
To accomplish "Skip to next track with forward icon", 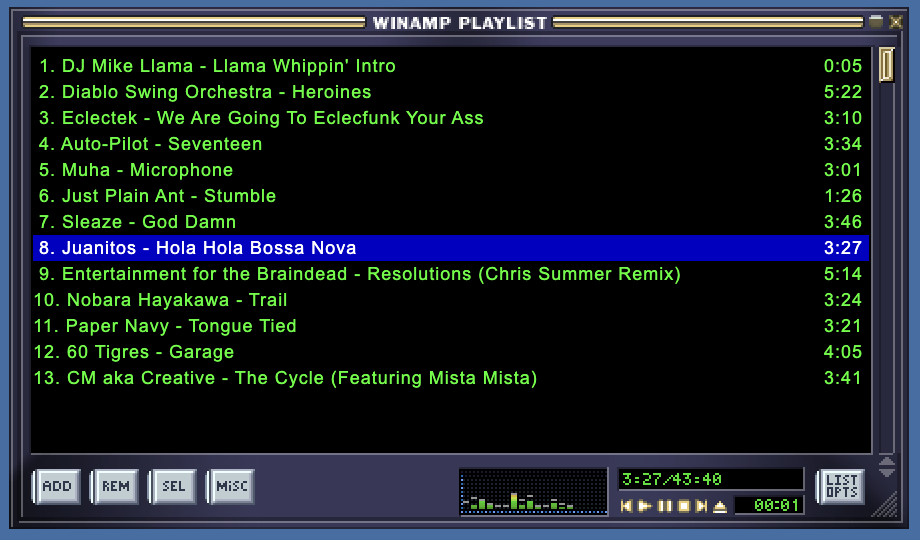I will (x=701, y=506).
